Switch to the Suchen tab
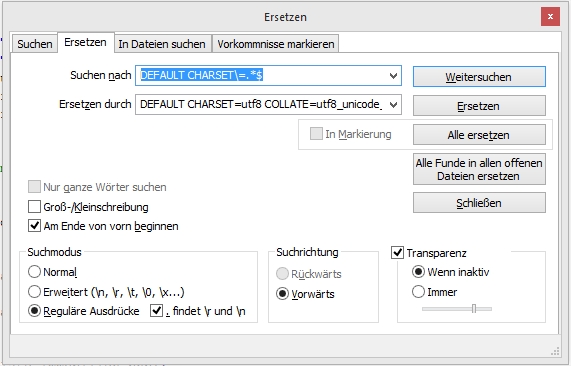This screenshot has height=366, width=571. [x=35, y=44]
